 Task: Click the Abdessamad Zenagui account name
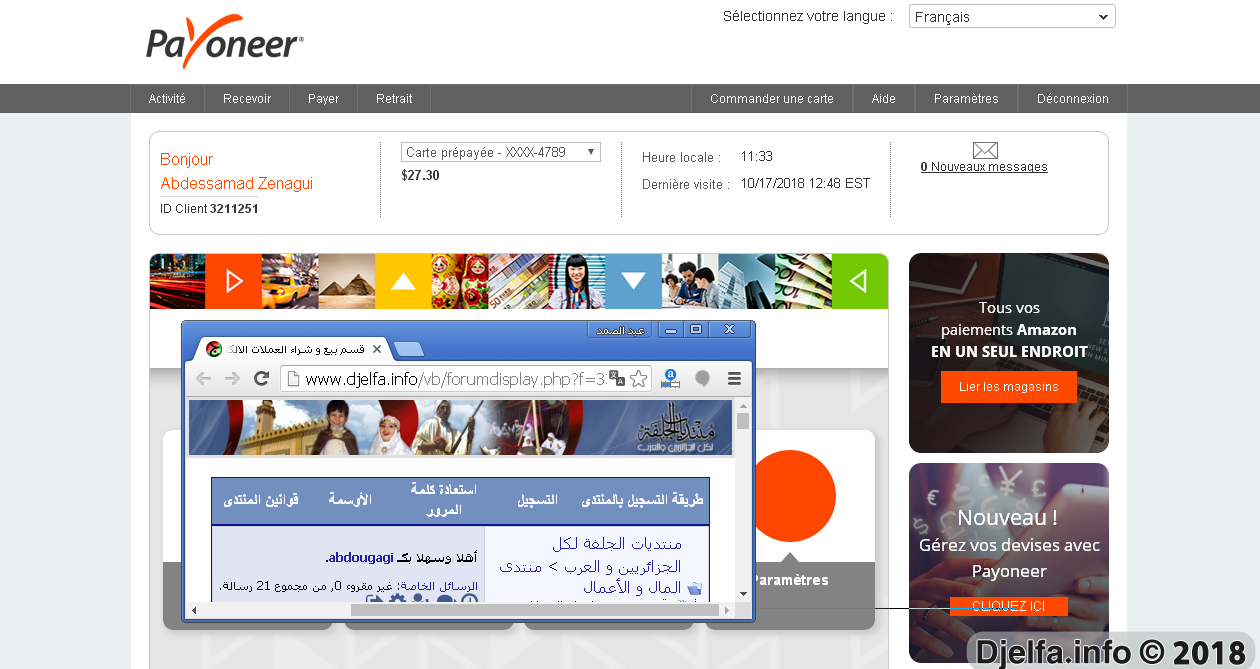coord(237,184)
